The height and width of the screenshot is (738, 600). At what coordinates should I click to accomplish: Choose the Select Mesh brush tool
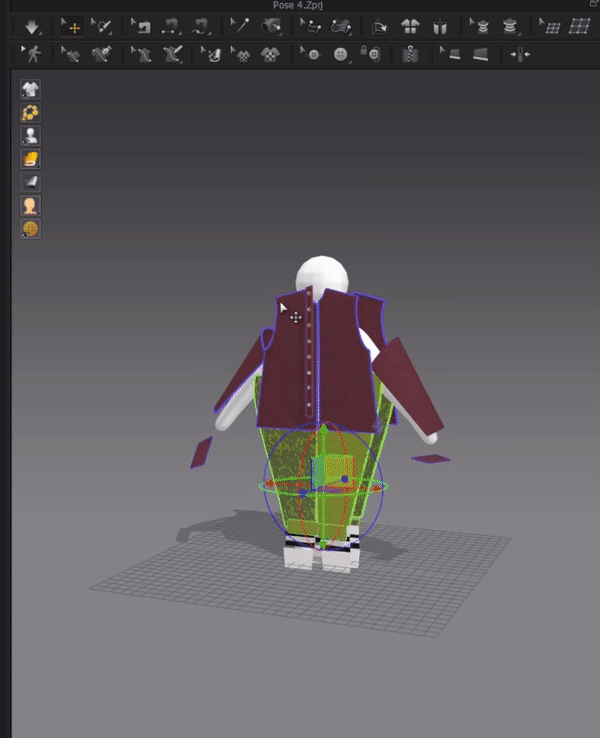coord(101,26)
